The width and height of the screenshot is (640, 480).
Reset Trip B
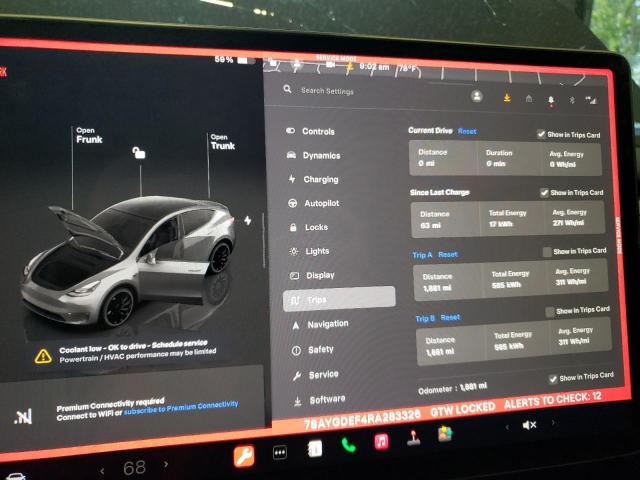point(451,317)
